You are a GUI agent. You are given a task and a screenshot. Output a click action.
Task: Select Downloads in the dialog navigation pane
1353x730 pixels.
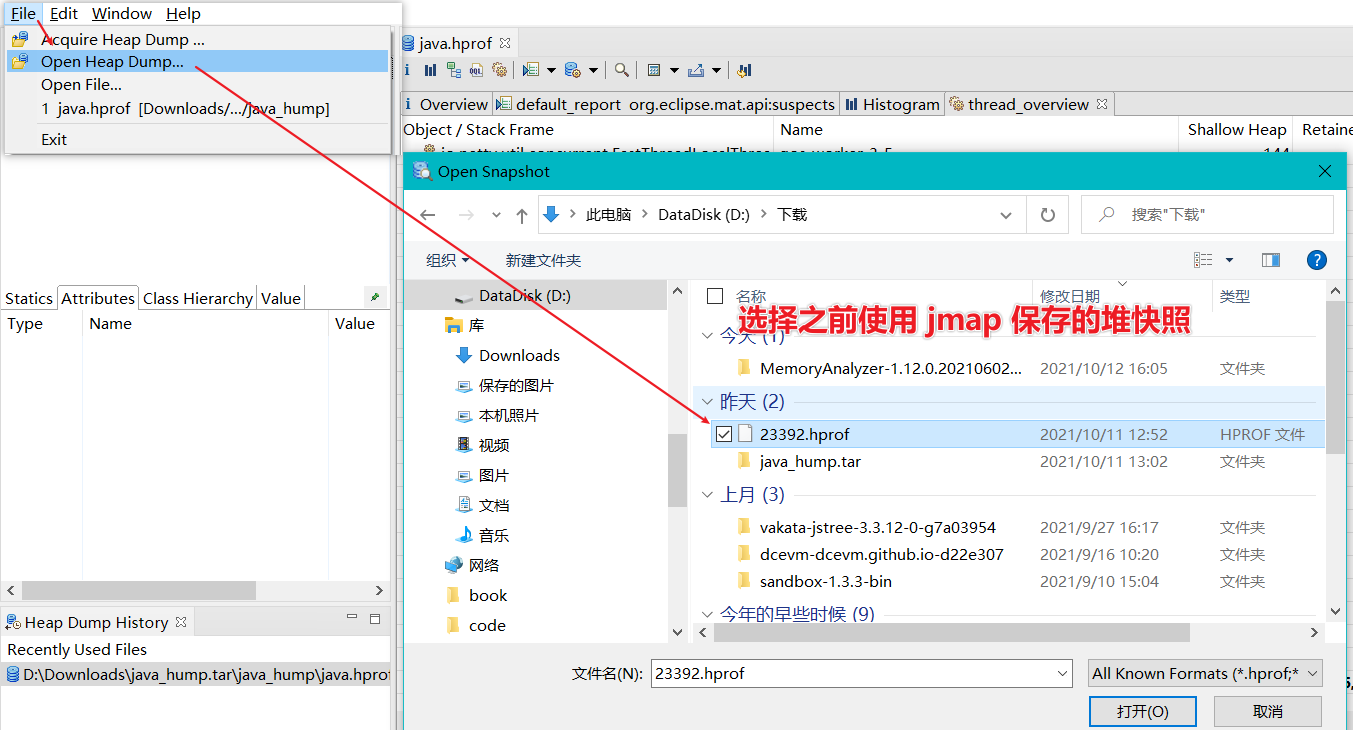point(519,355)
